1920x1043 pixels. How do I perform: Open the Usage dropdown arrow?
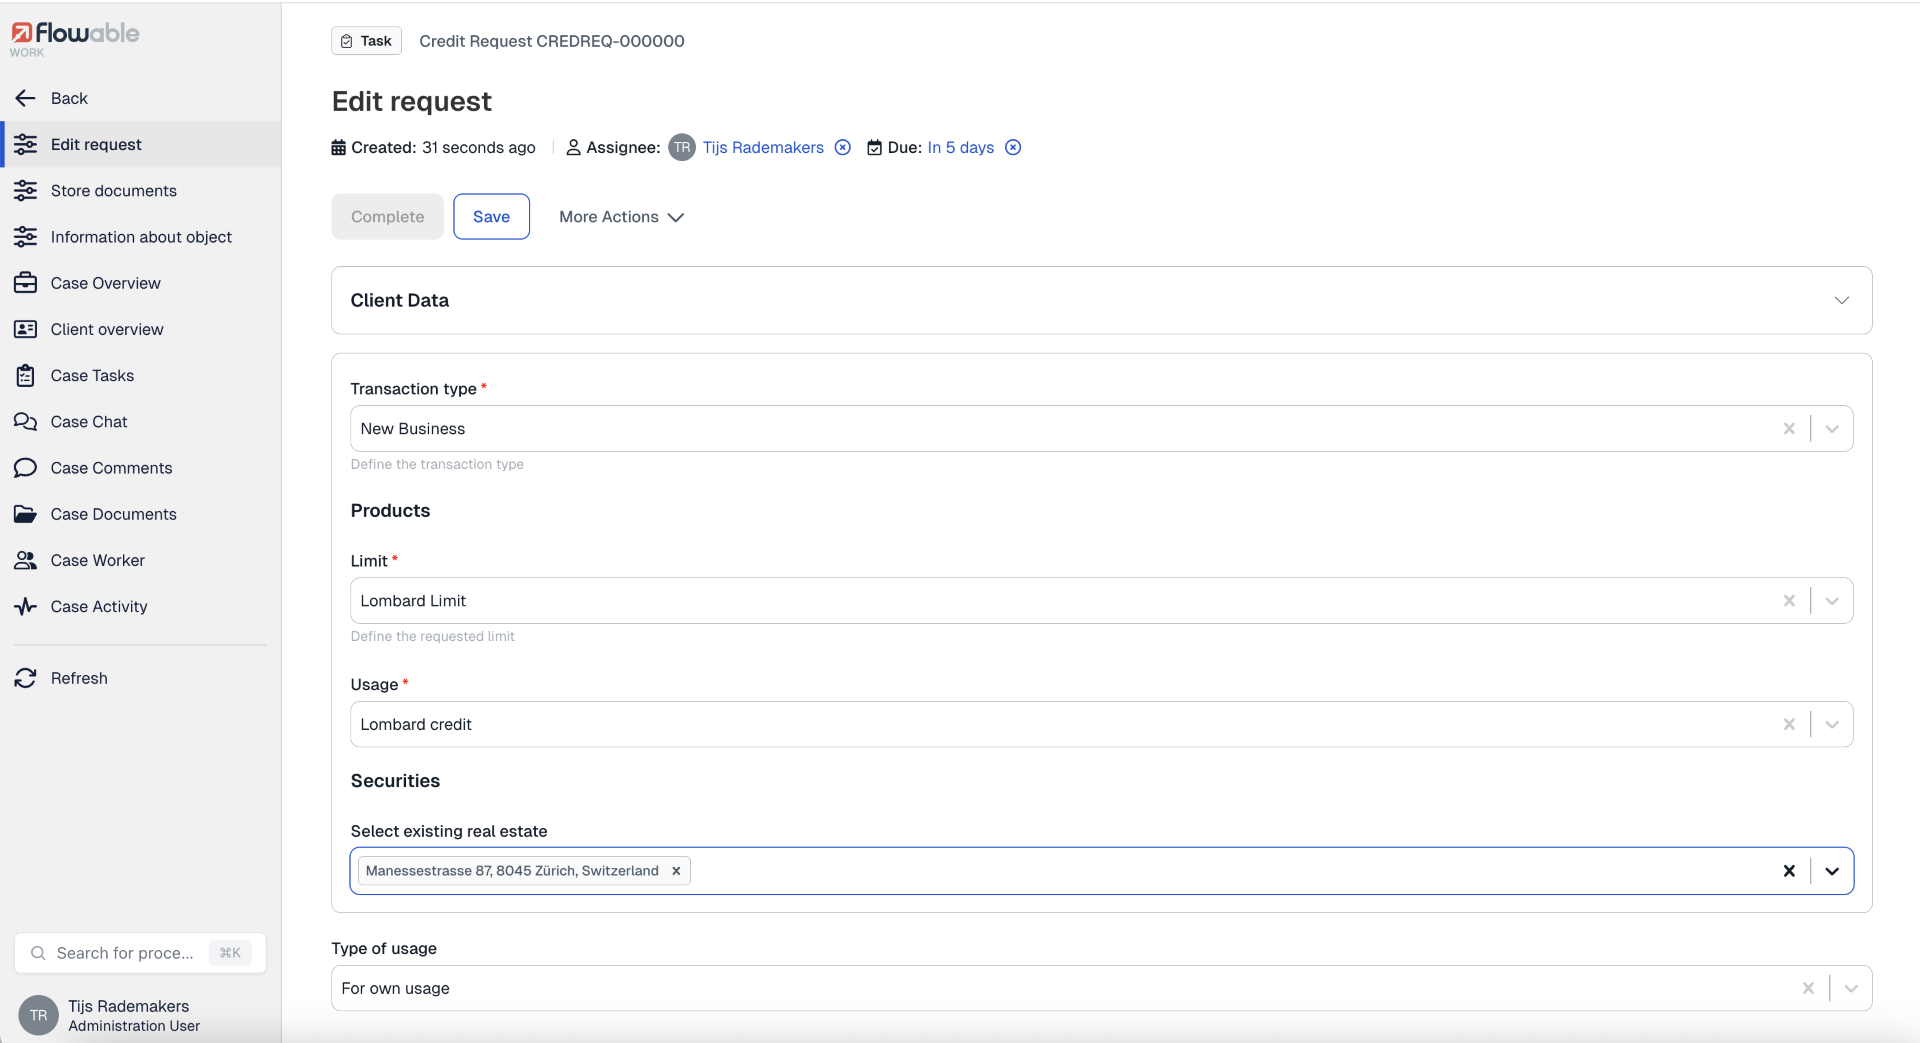[x=1832, y=725]
